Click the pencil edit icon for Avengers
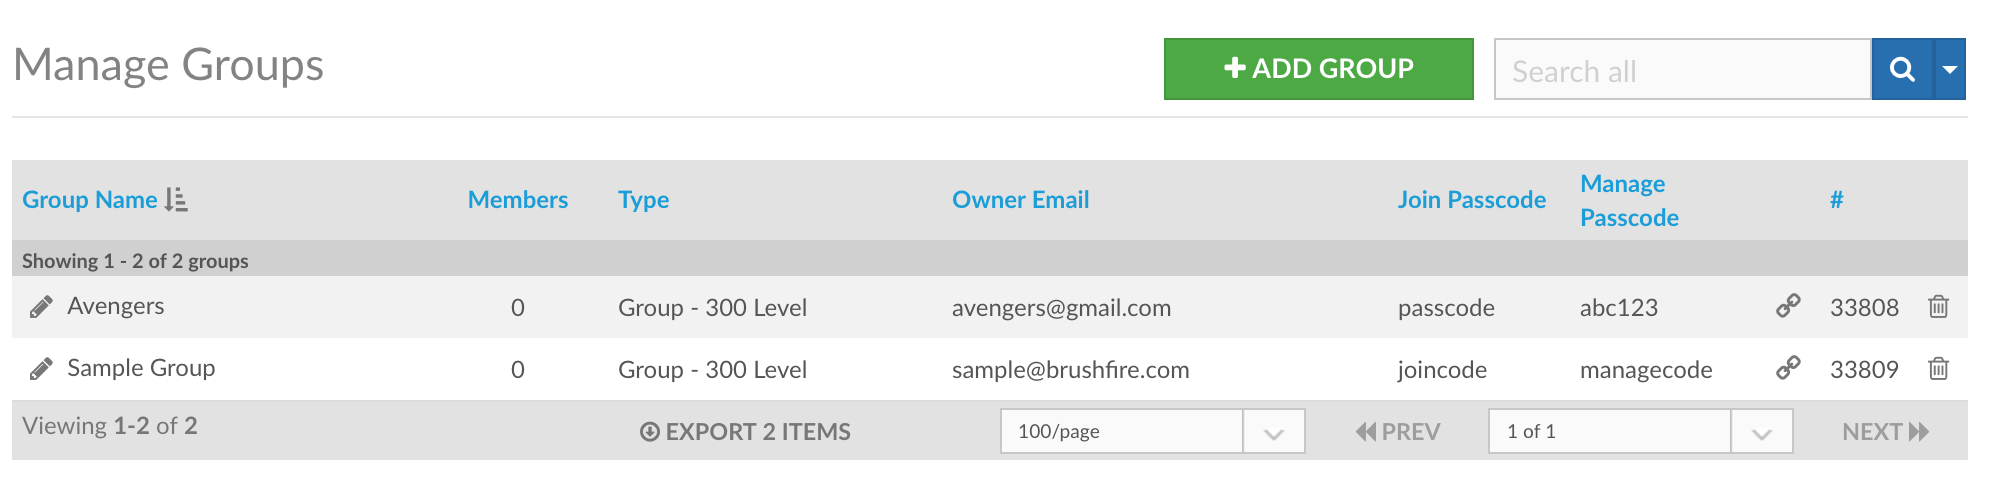Viewport: 1990px width, 492px height. point(41,307)
